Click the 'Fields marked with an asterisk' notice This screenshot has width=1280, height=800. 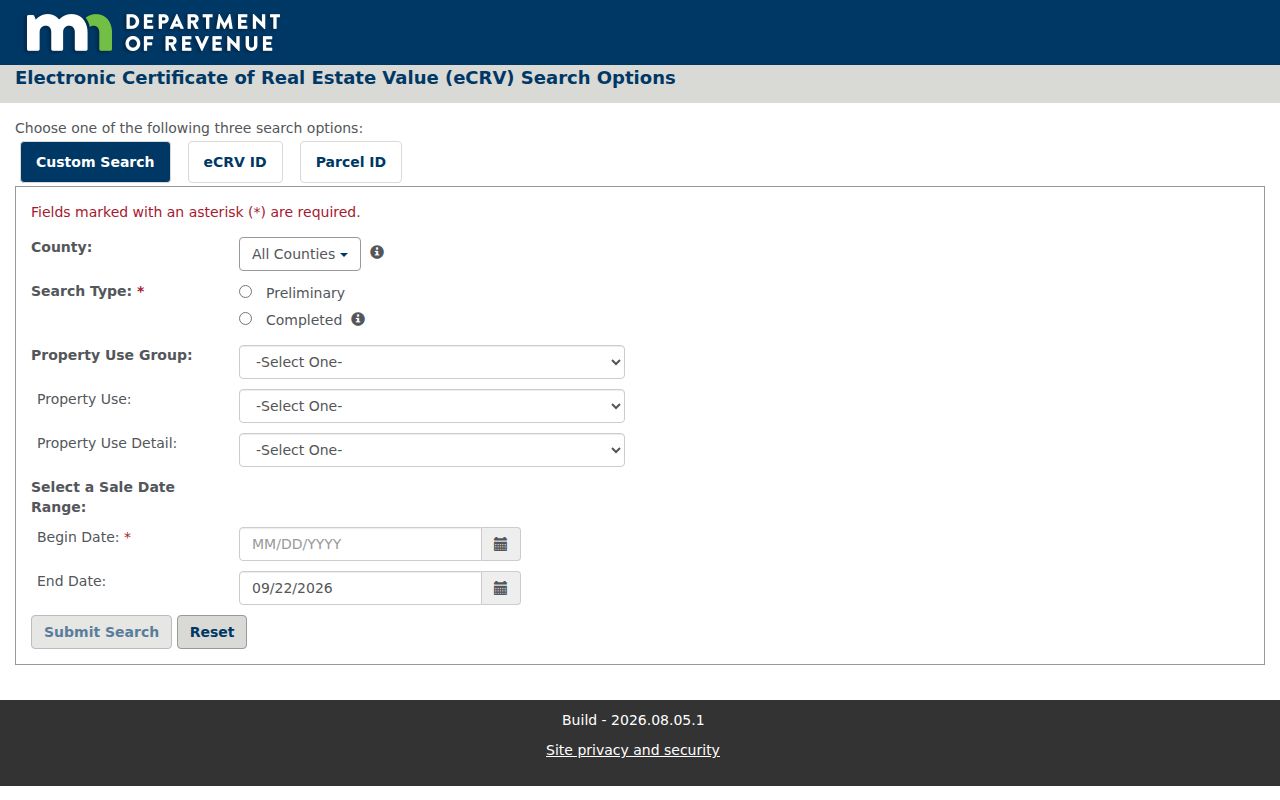click(195, 212)
